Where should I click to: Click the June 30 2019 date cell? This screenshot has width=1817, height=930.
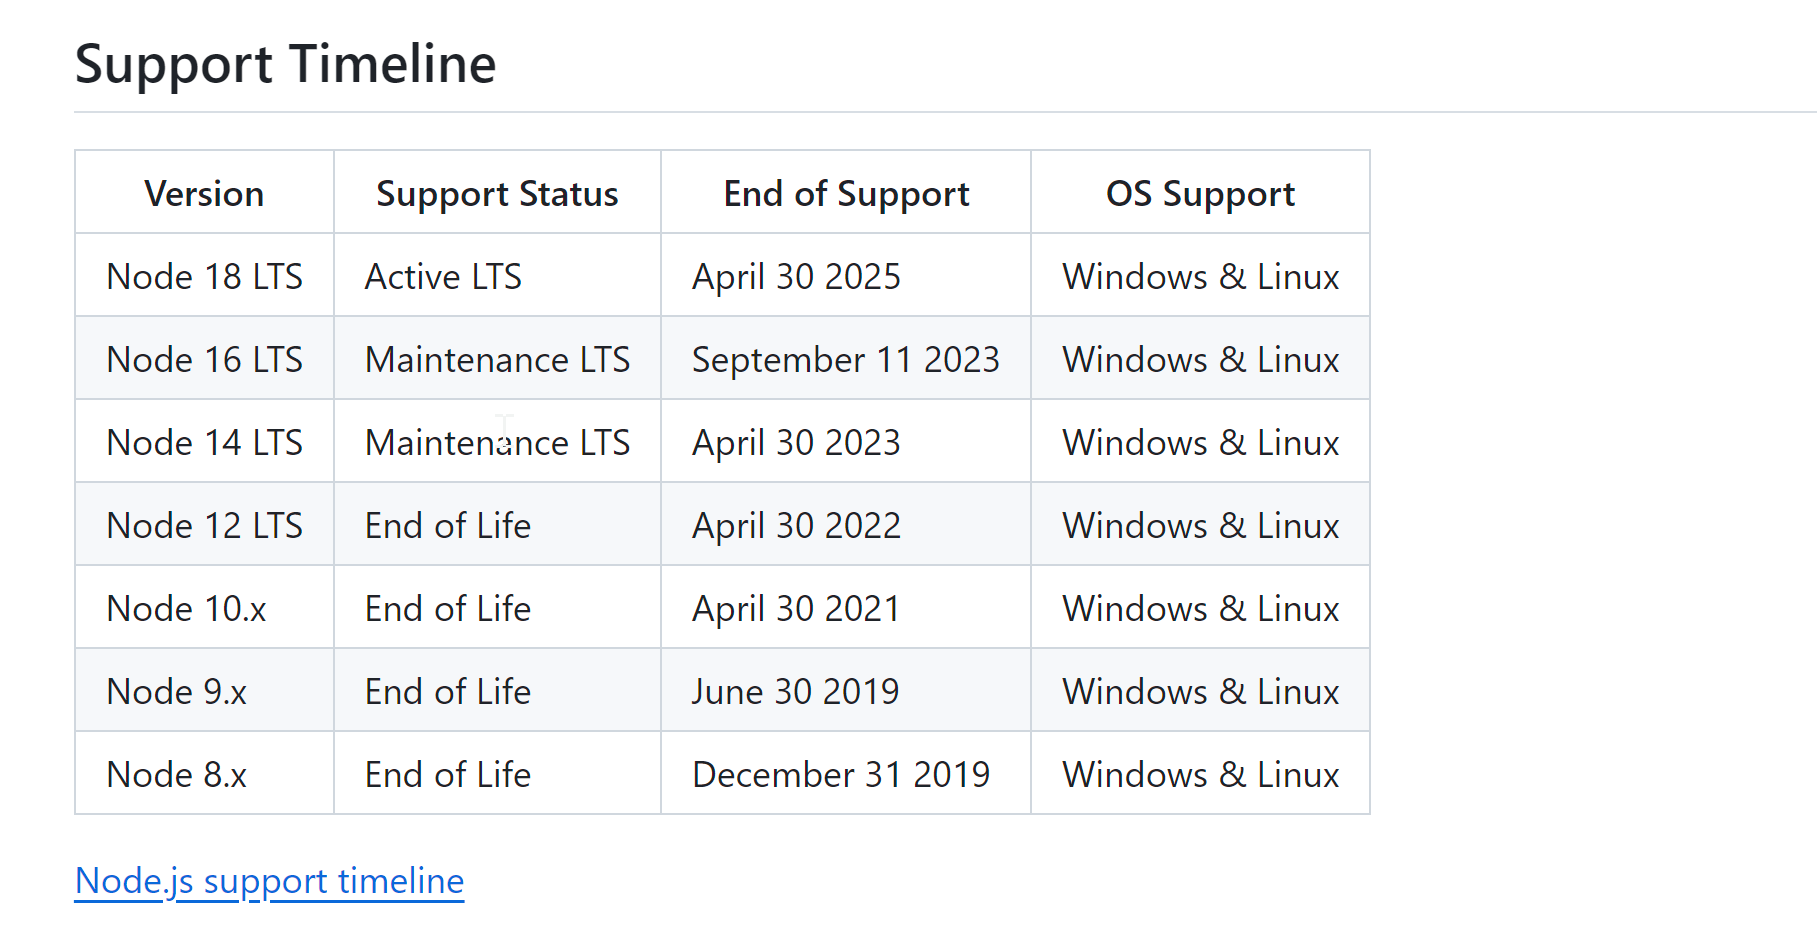click(x=846, y=691)
